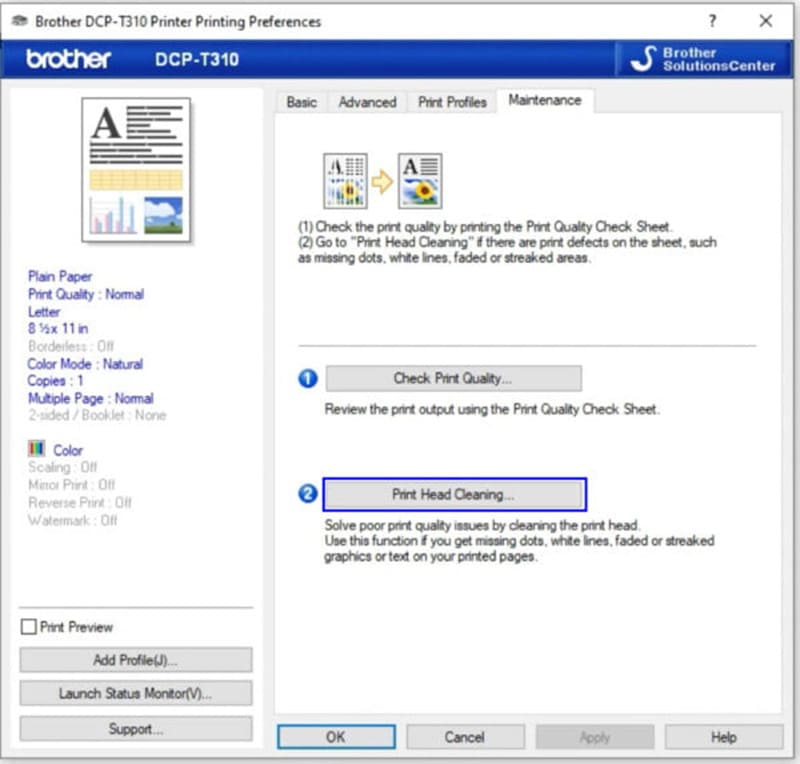Image resolution: width=800 pixels, height=764 pixels.
Task: Click '2-sided / Booklet : None' text
Action: point(97,415)
